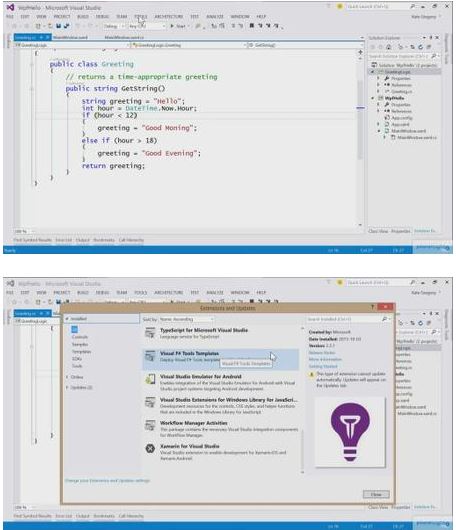Open the Output tab in top window
This screenshot has height=530, width=456.
82,240
